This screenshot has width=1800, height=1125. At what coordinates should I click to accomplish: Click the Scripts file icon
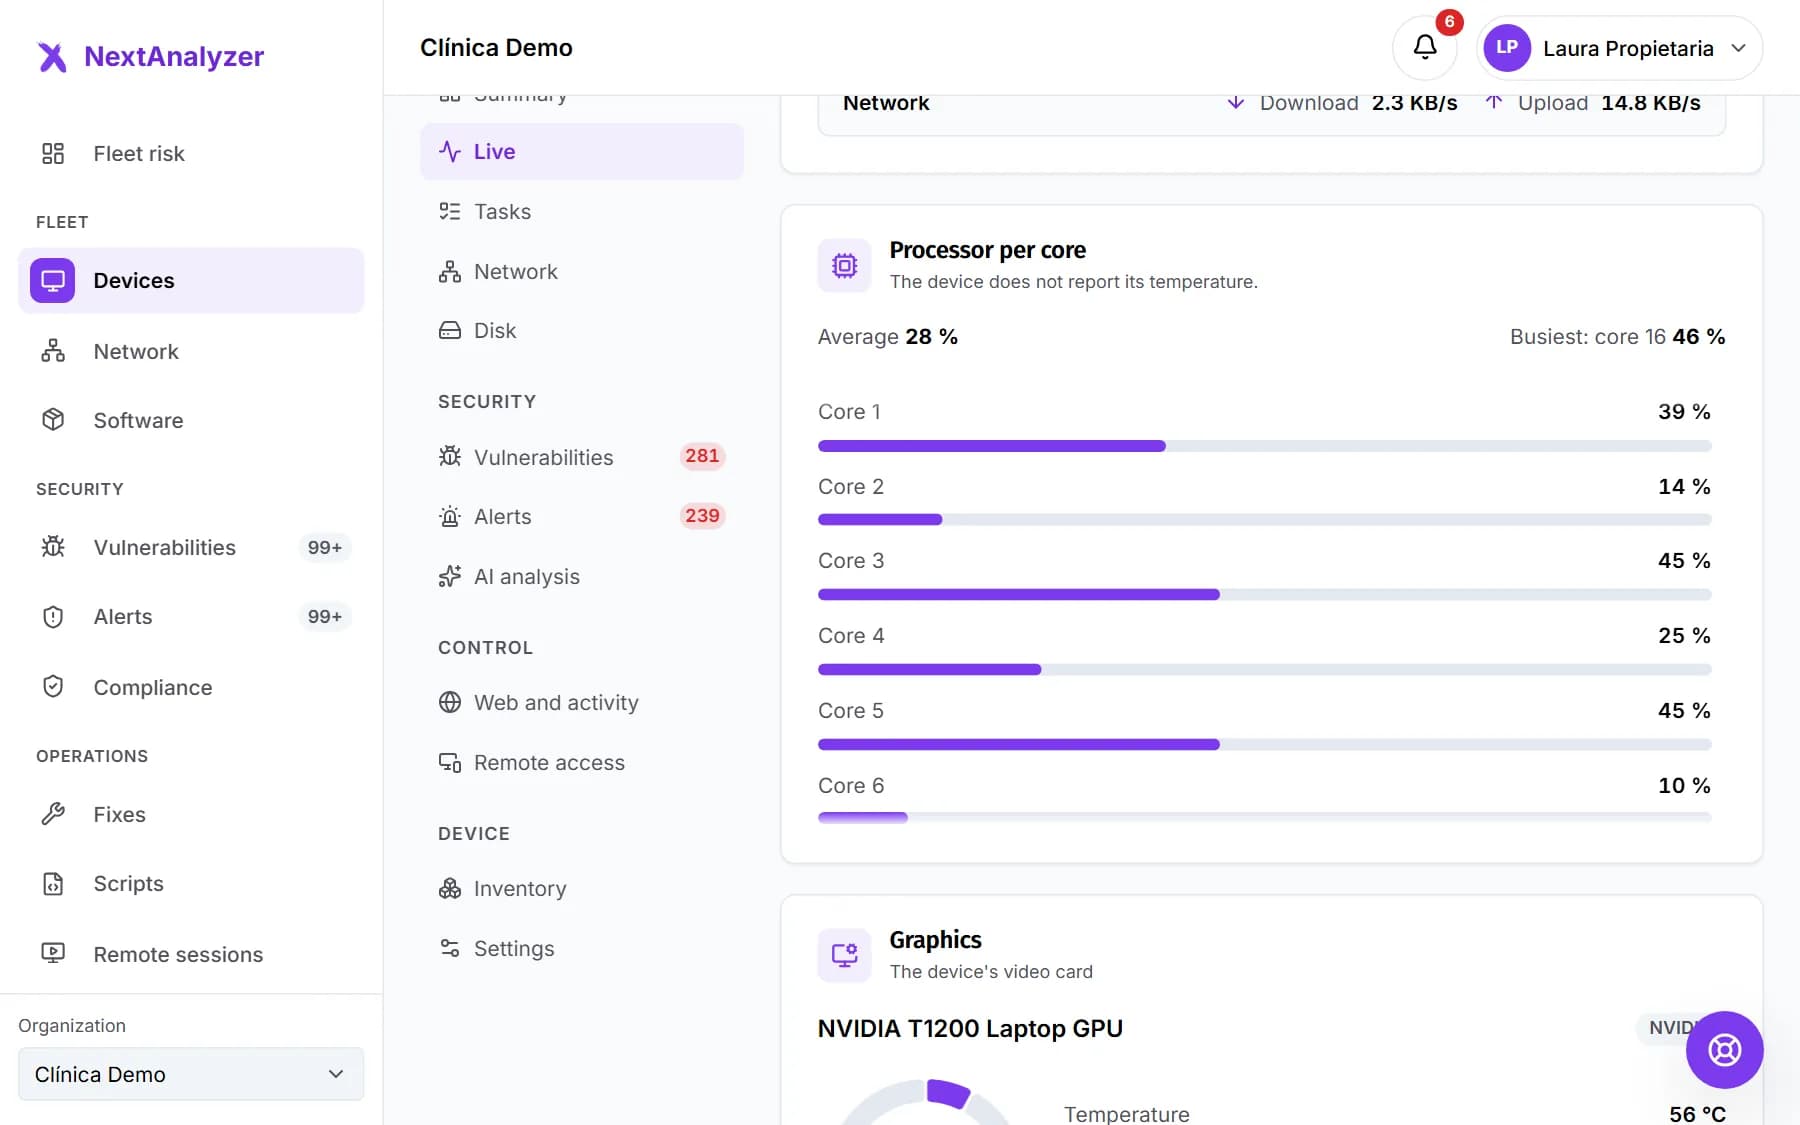click(x=53, y=884)
